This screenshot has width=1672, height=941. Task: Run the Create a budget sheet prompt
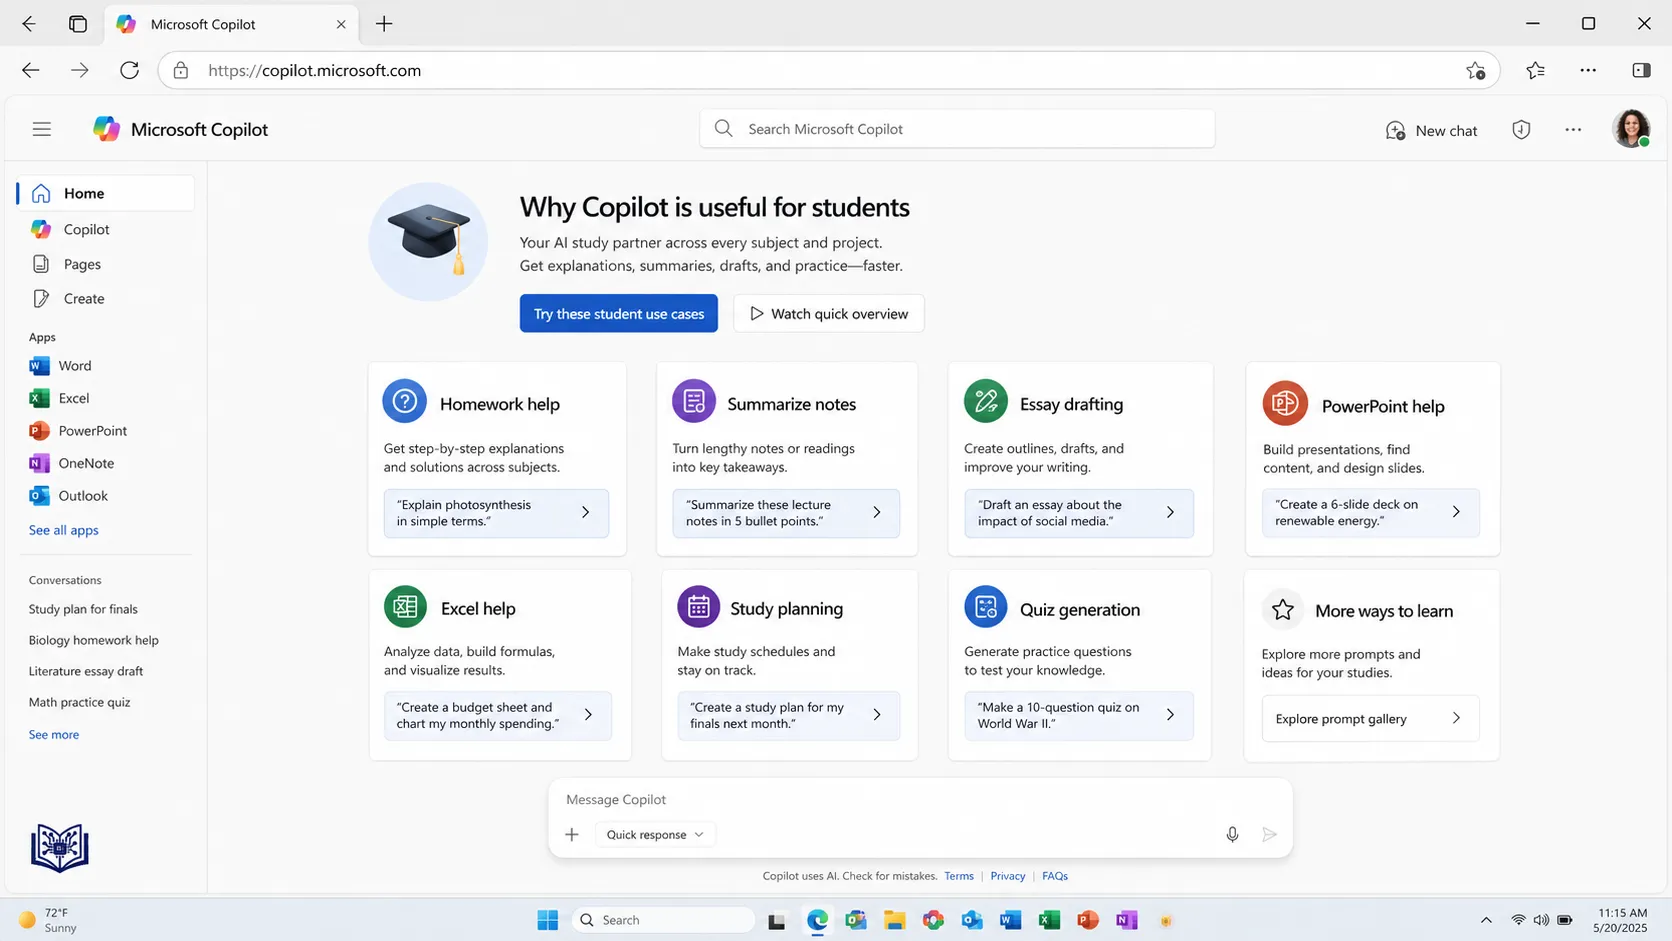pyautogui.click(x=498, y=715)
